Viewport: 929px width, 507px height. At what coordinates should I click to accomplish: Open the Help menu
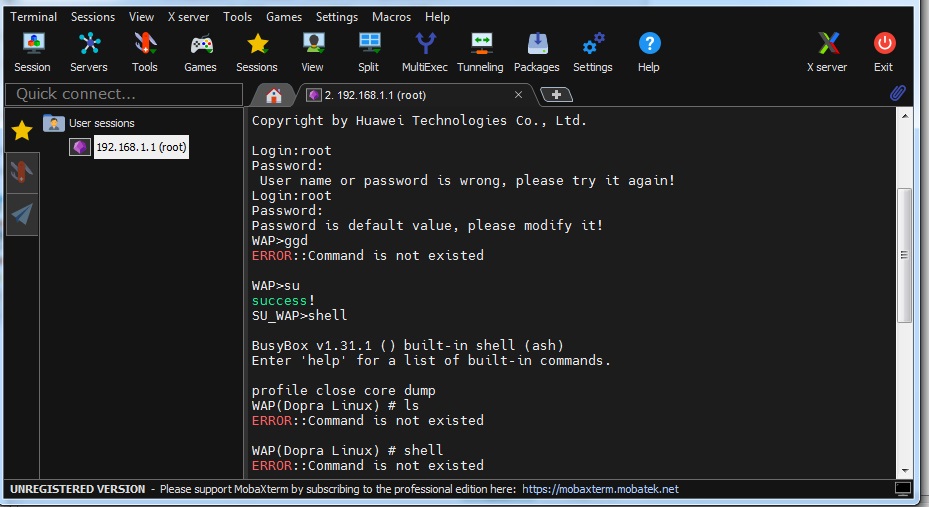[437, 17]
